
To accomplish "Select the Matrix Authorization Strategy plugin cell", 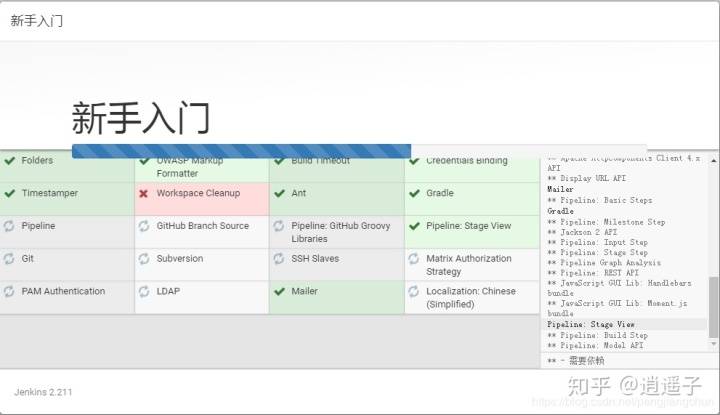I will 472,264.
